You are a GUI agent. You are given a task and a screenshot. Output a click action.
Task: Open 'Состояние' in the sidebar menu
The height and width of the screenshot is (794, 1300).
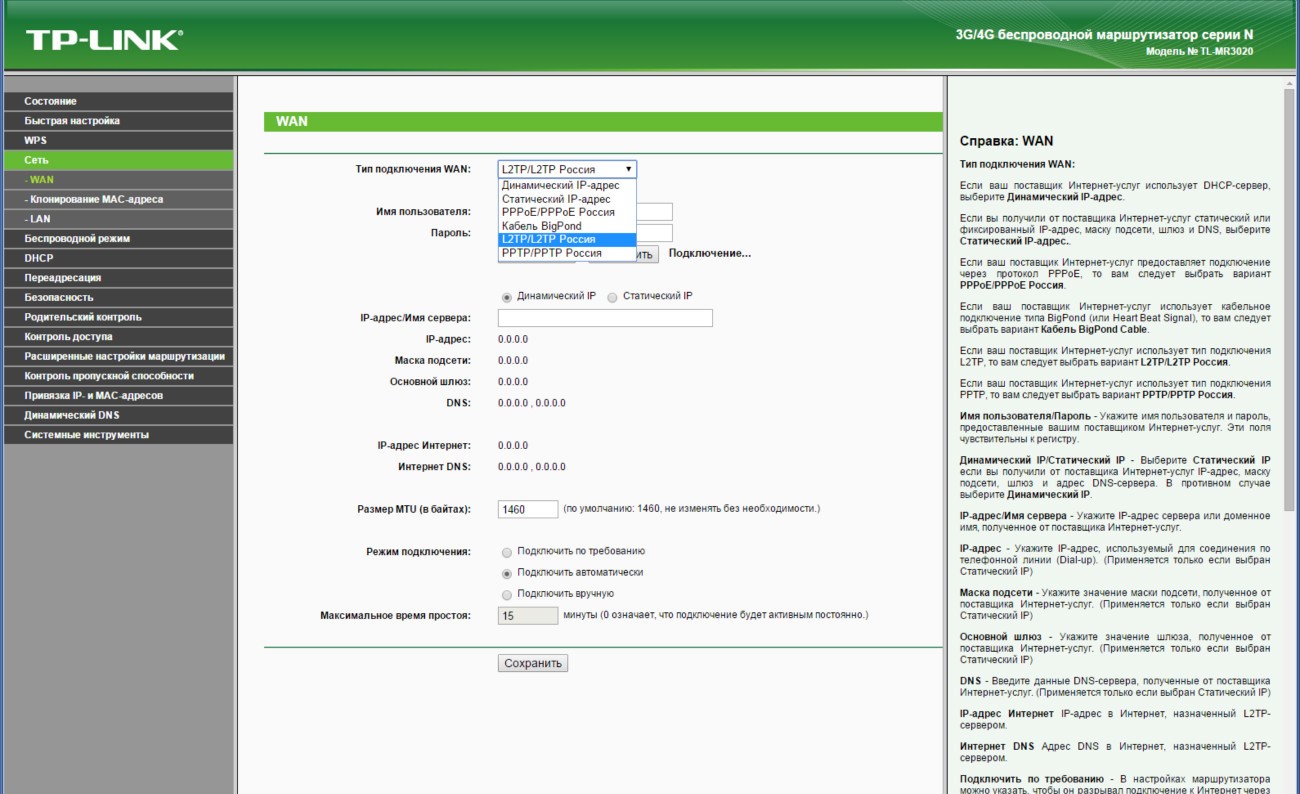51,101
